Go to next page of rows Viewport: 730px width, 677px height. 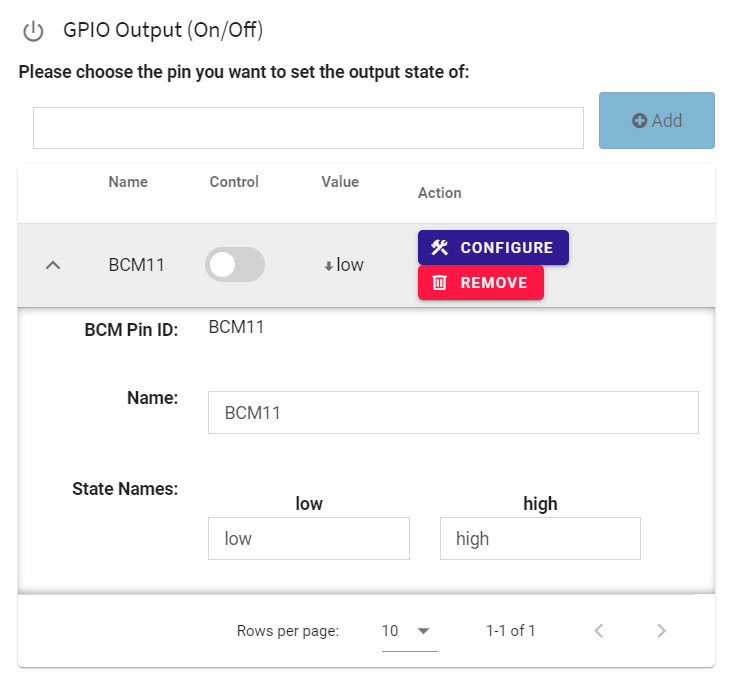662,631
